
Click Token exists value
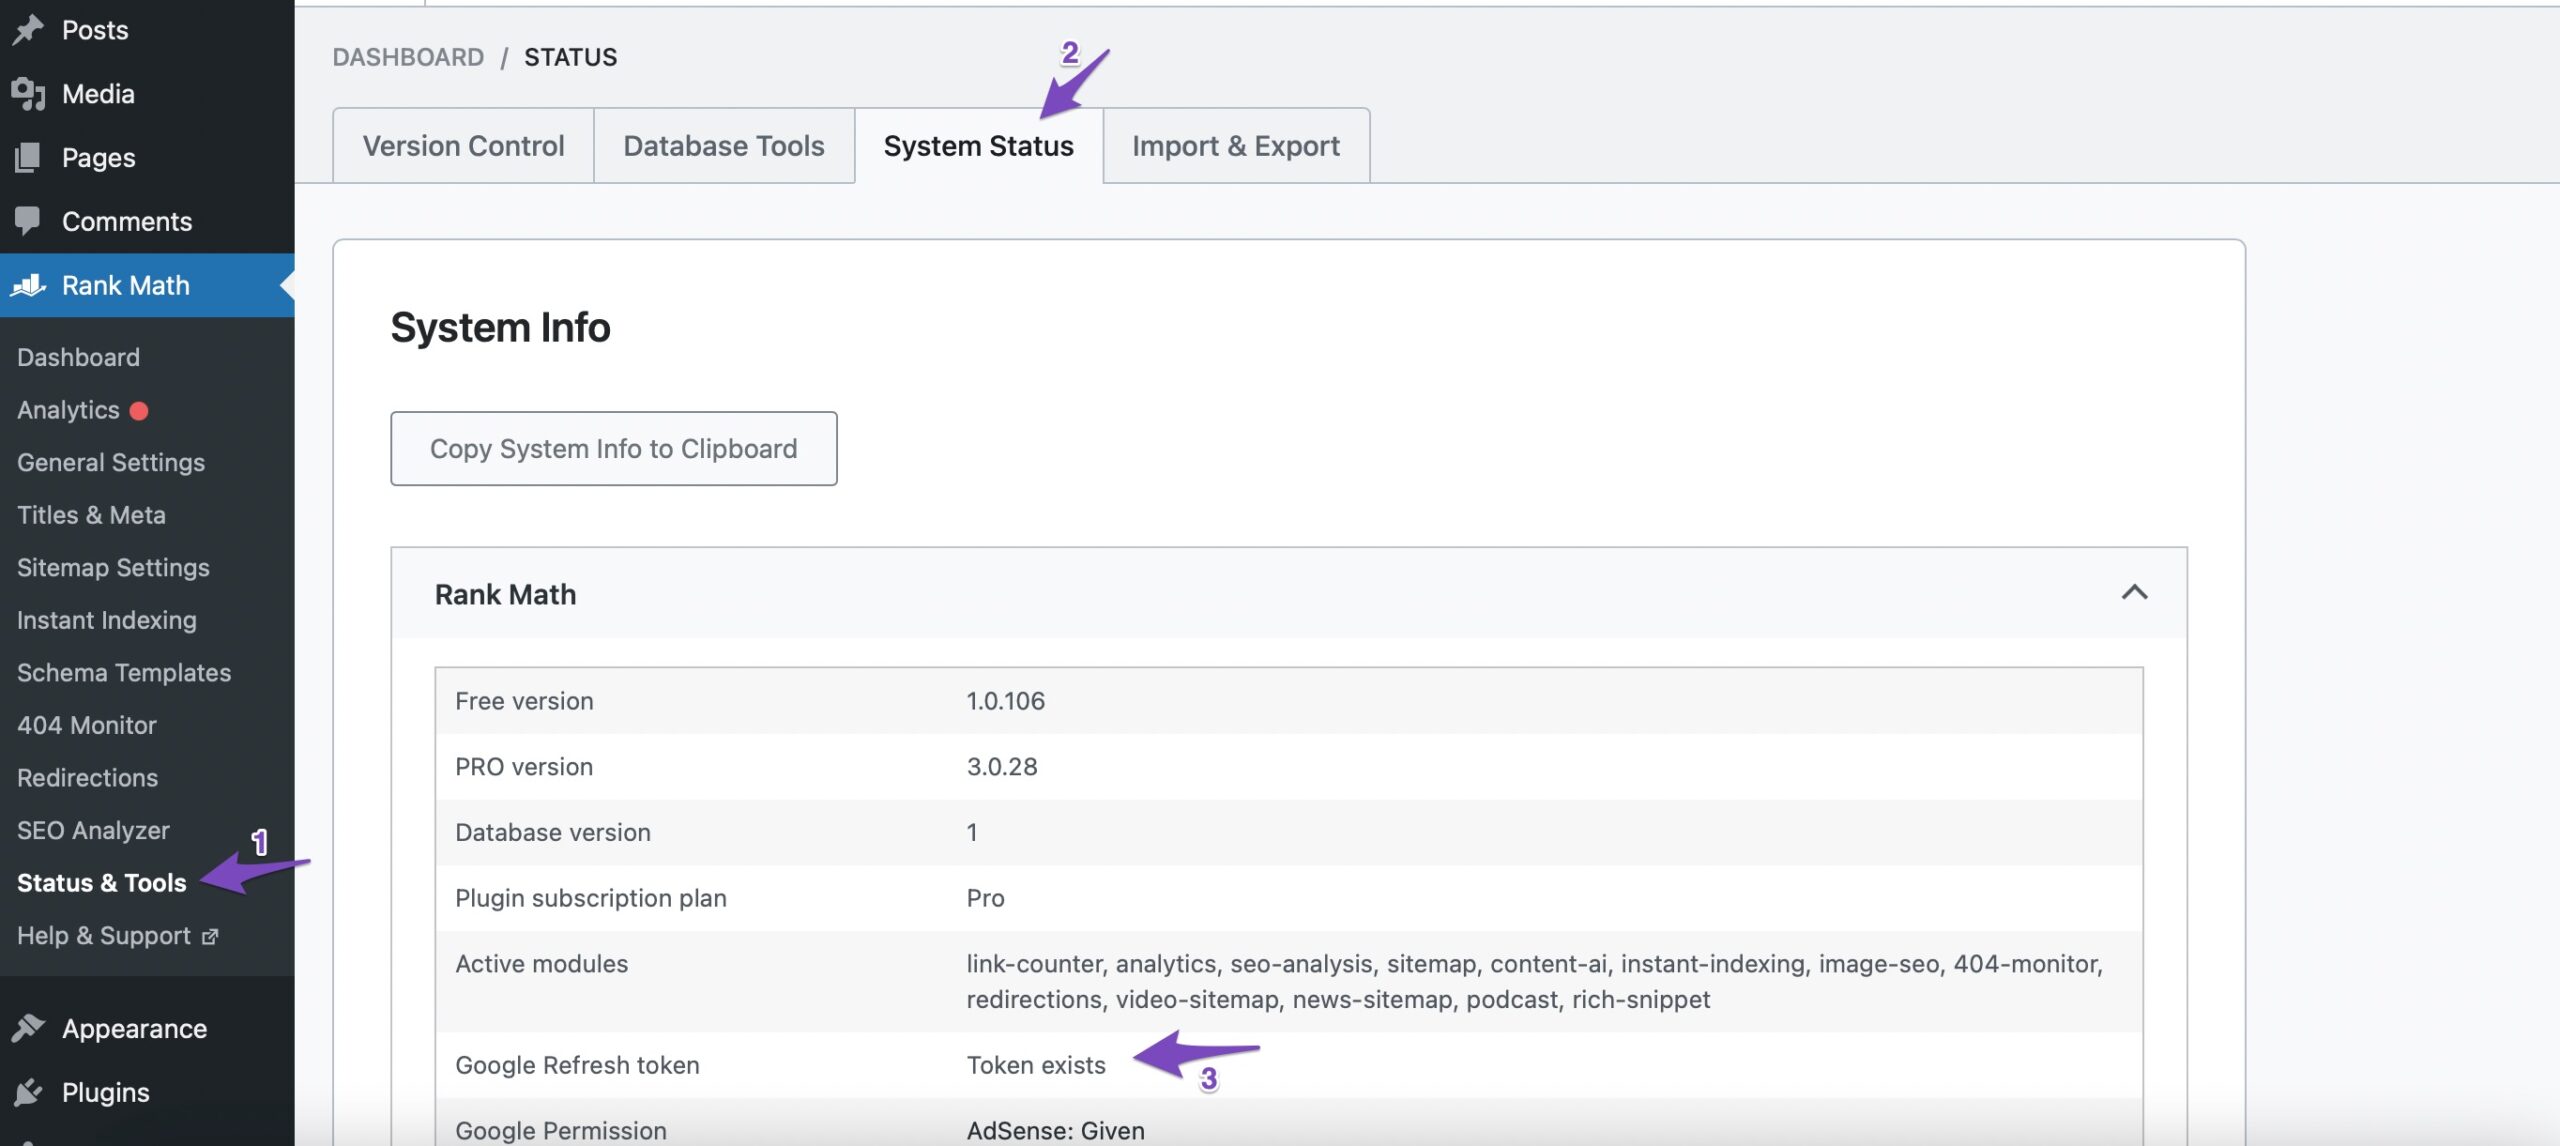tap(1036, 1065)
